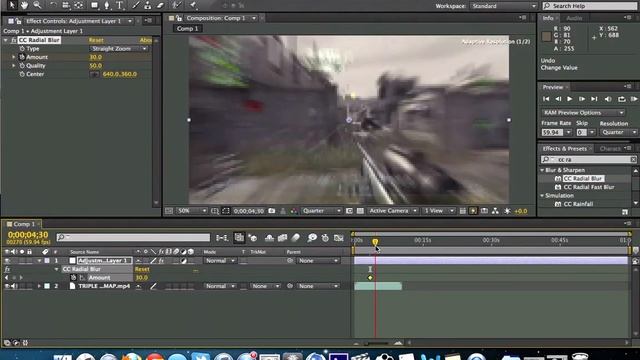Play the preview
Image resolution: width=640 pixels, height=360 pixels.
click(x=570, y=99)
